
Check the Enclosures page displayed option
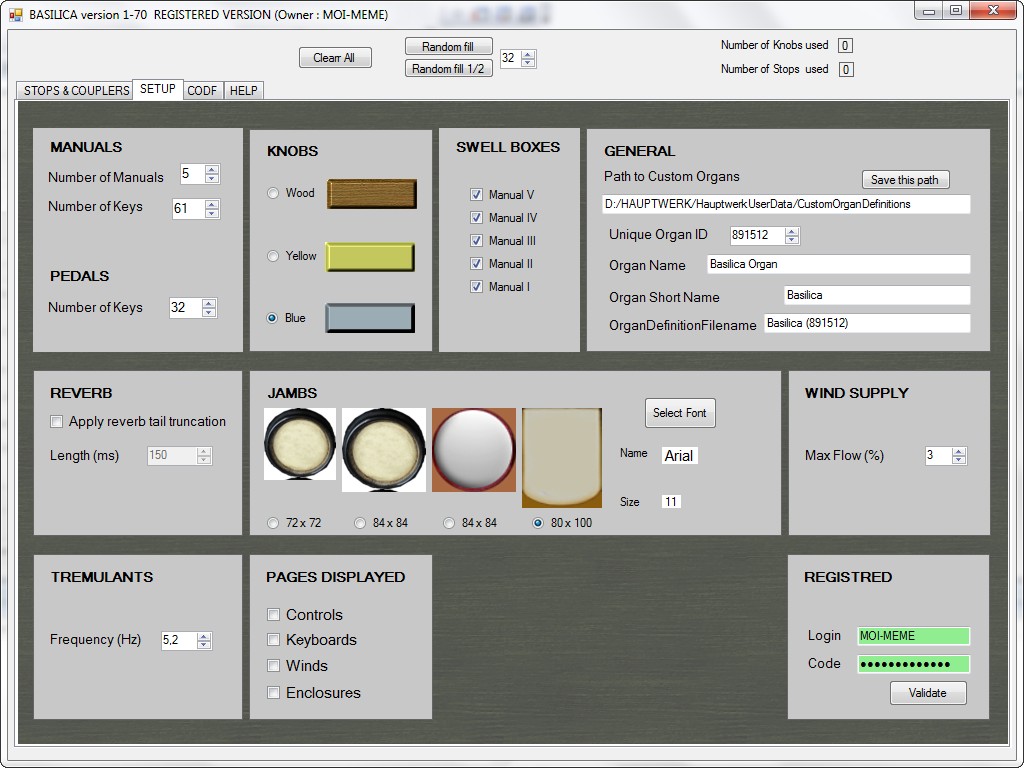coord(274,693)
